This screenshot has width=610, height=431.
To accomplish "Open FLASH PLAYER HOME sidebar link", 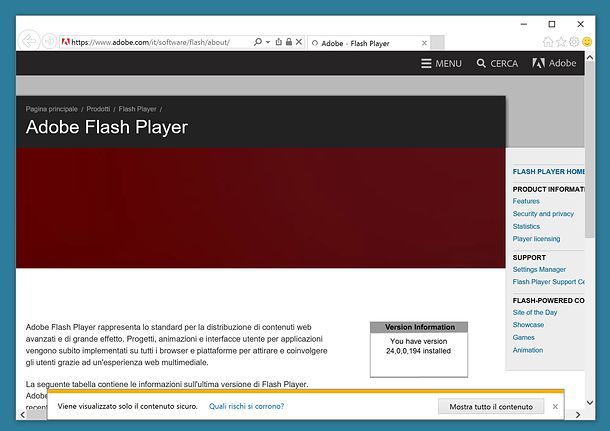I will [x=549, y=172].
